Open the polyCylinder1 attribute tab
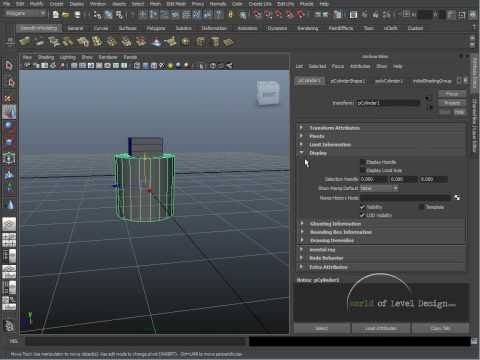The image size is (480, 360). [389, 81]
